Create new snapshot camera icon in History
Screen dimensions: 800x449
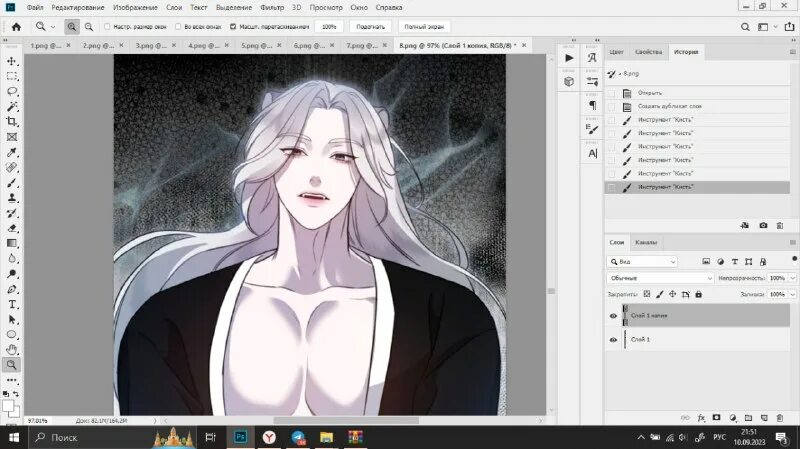click(x=763, y=226)
